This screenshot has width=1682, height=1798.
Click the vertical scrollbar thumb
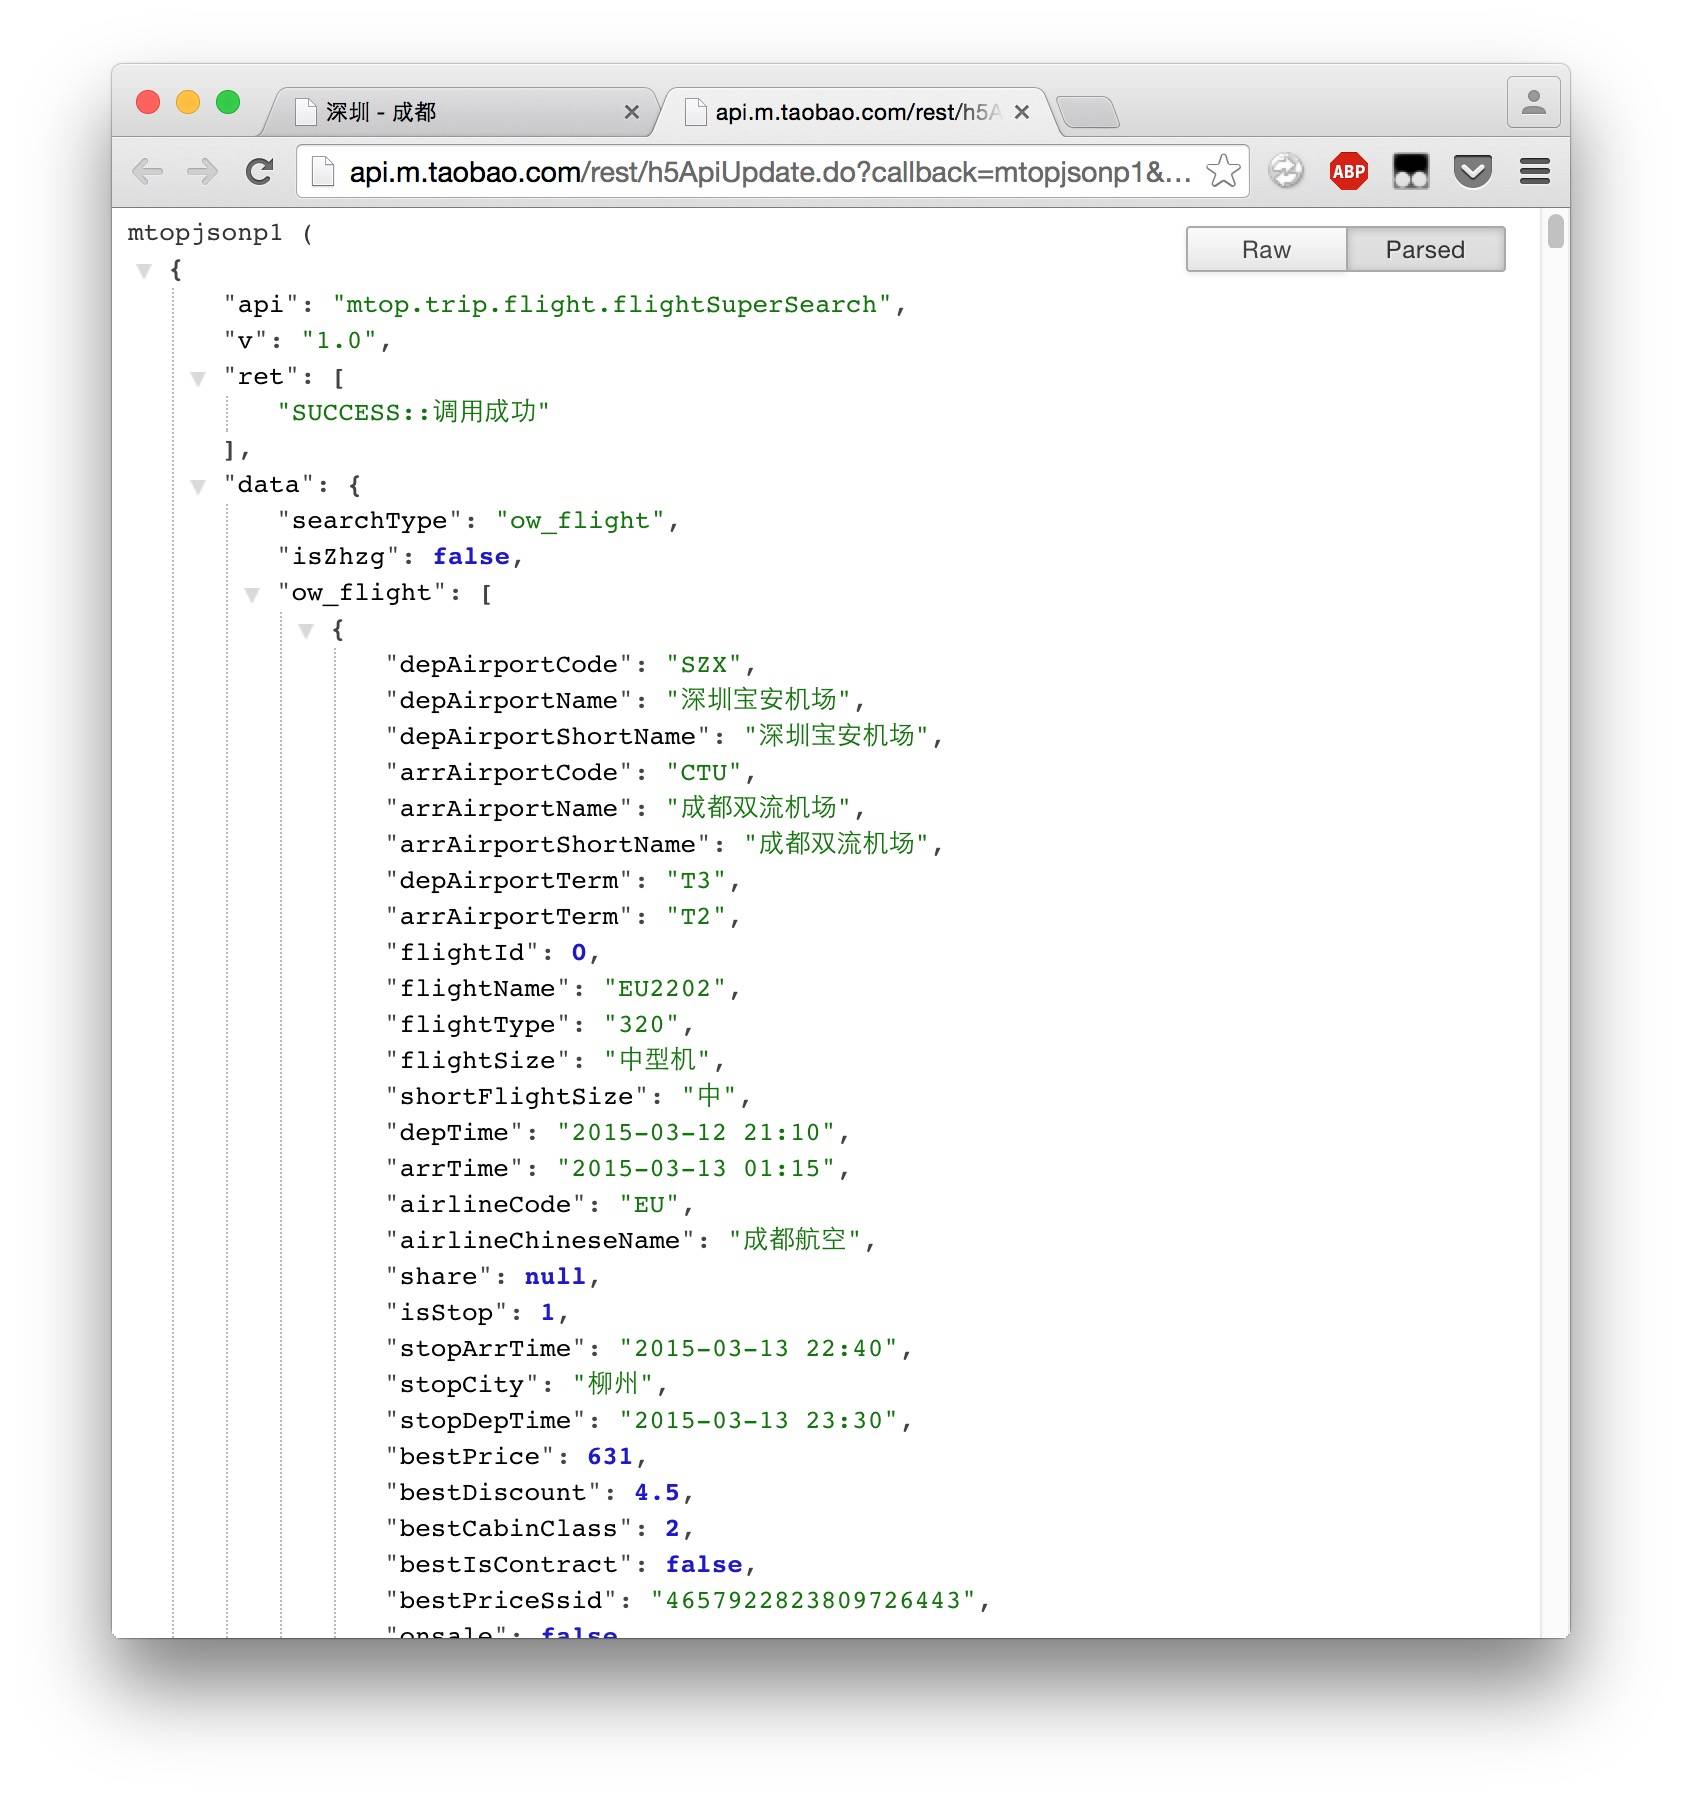click(1555, 231)
